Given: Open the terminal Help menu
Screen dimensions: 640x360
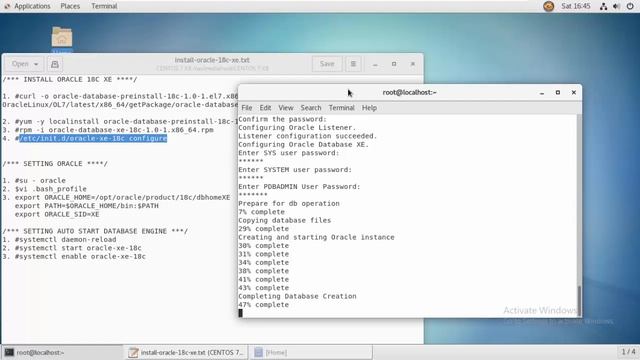Looking at the screenshot, I should pyautogui.click(x=369, y=108).
